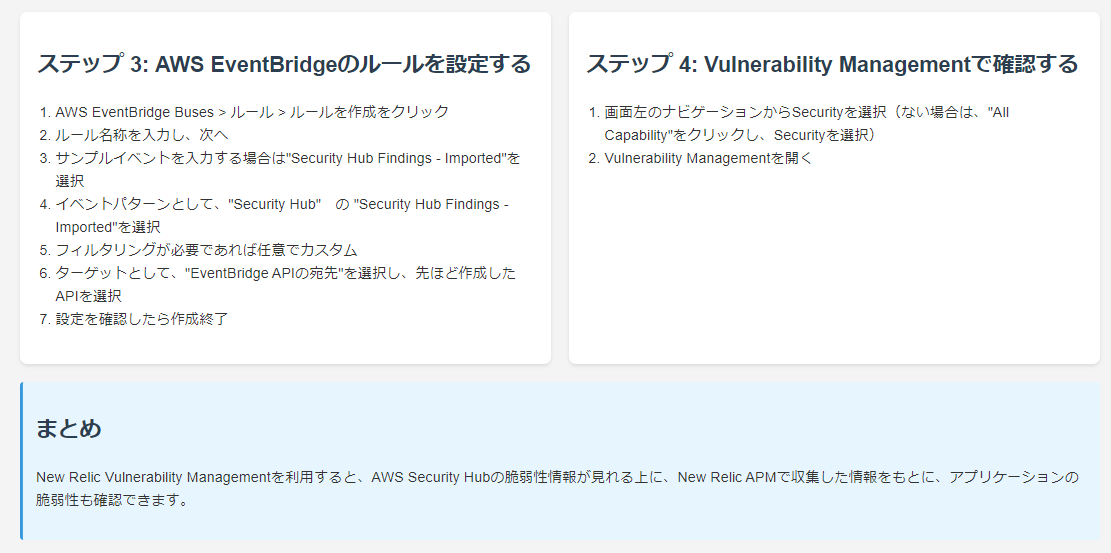
Task: Click the "AWS EventBridge Buses > ルール" list item
Action: 252,112
